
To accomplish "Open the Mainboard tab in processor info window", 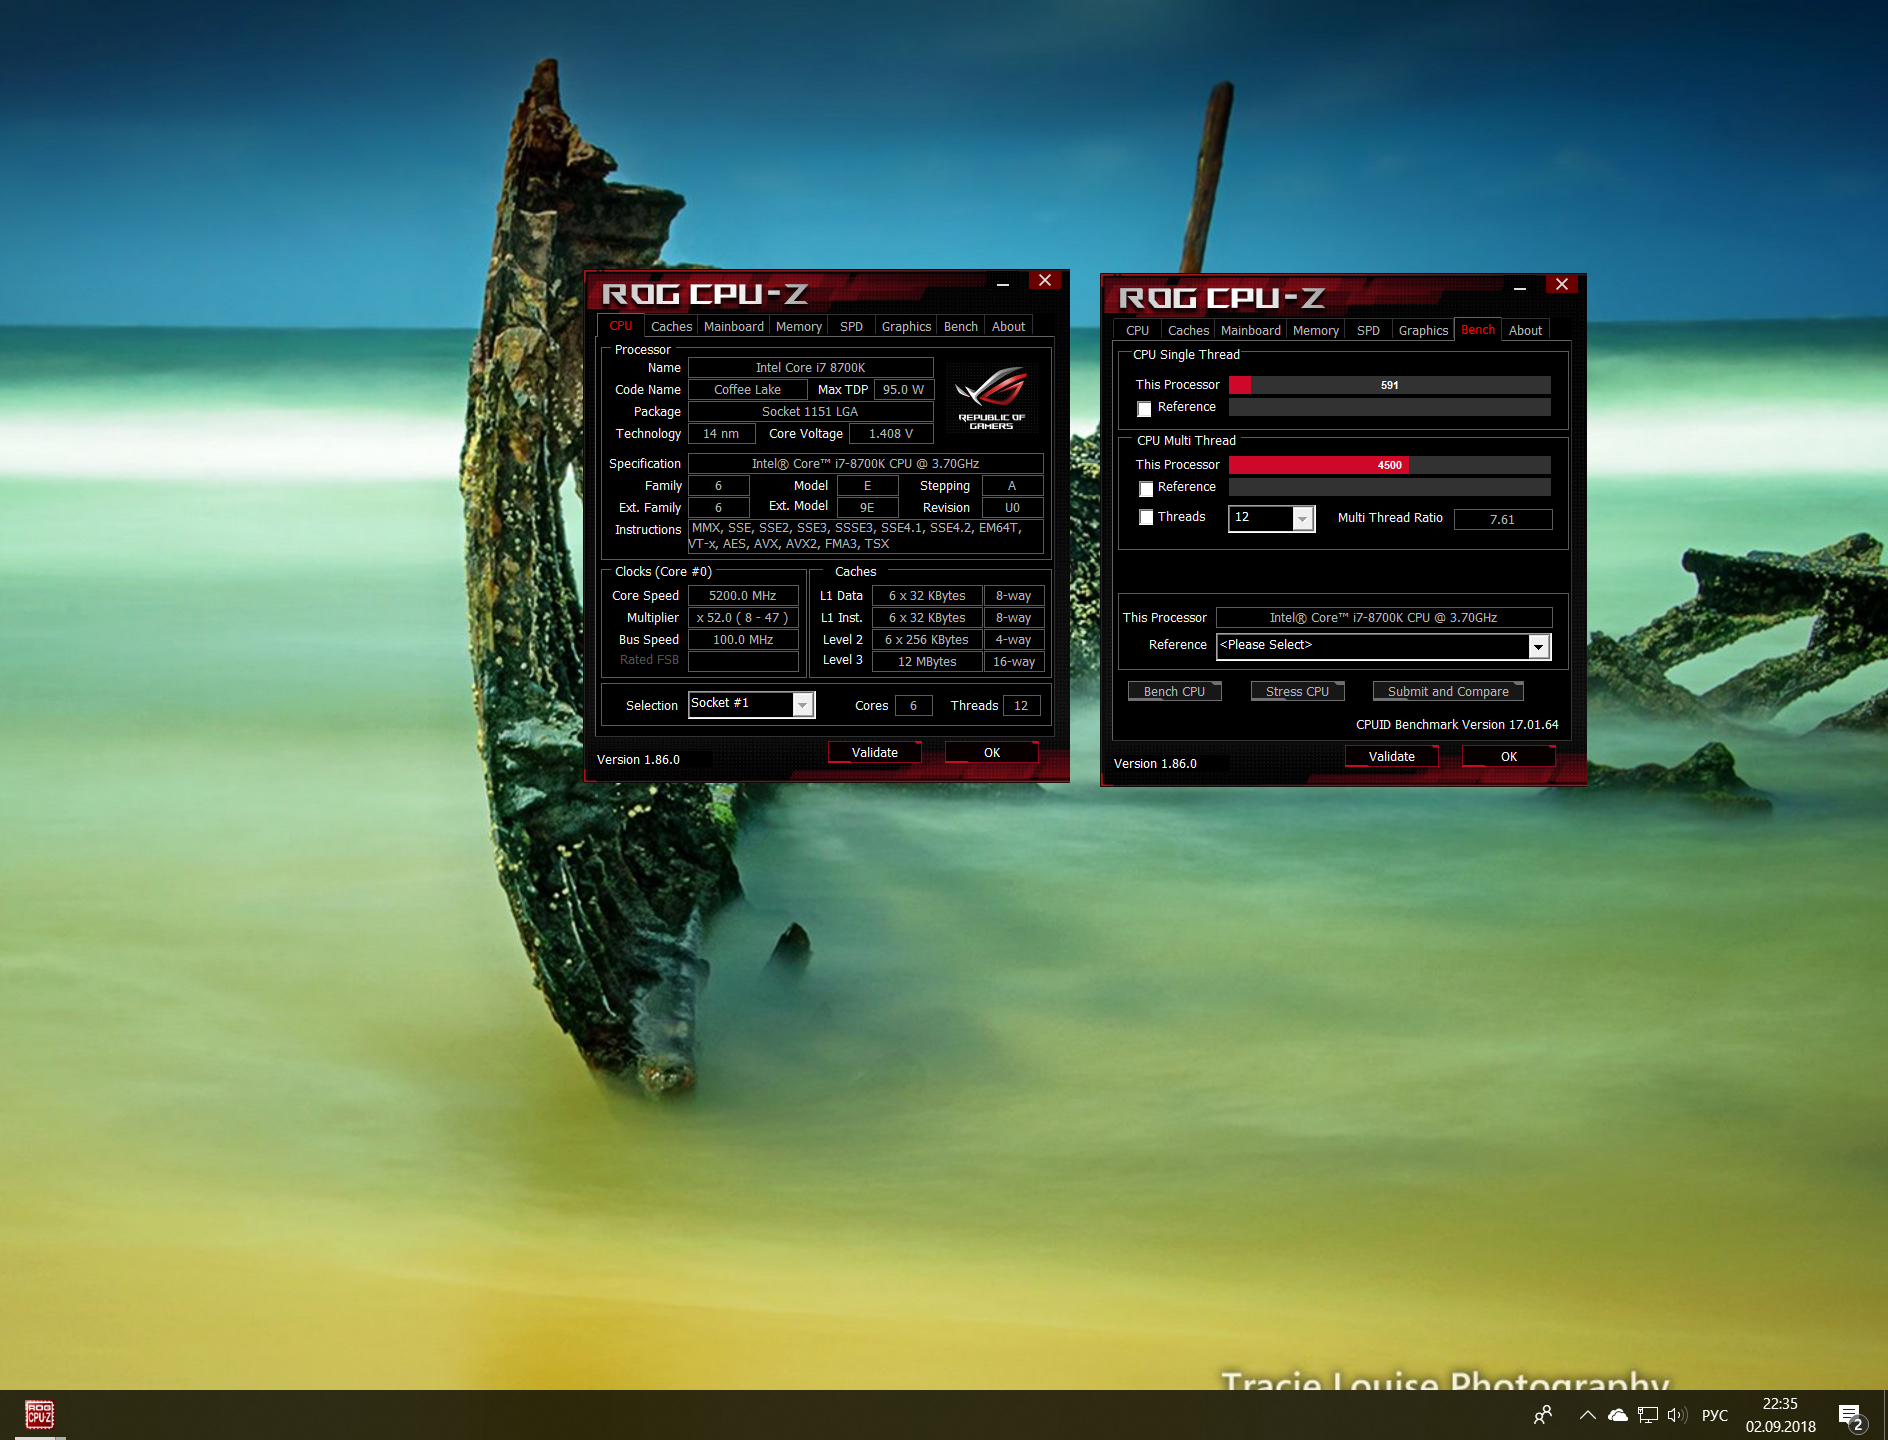I will 733,327.
